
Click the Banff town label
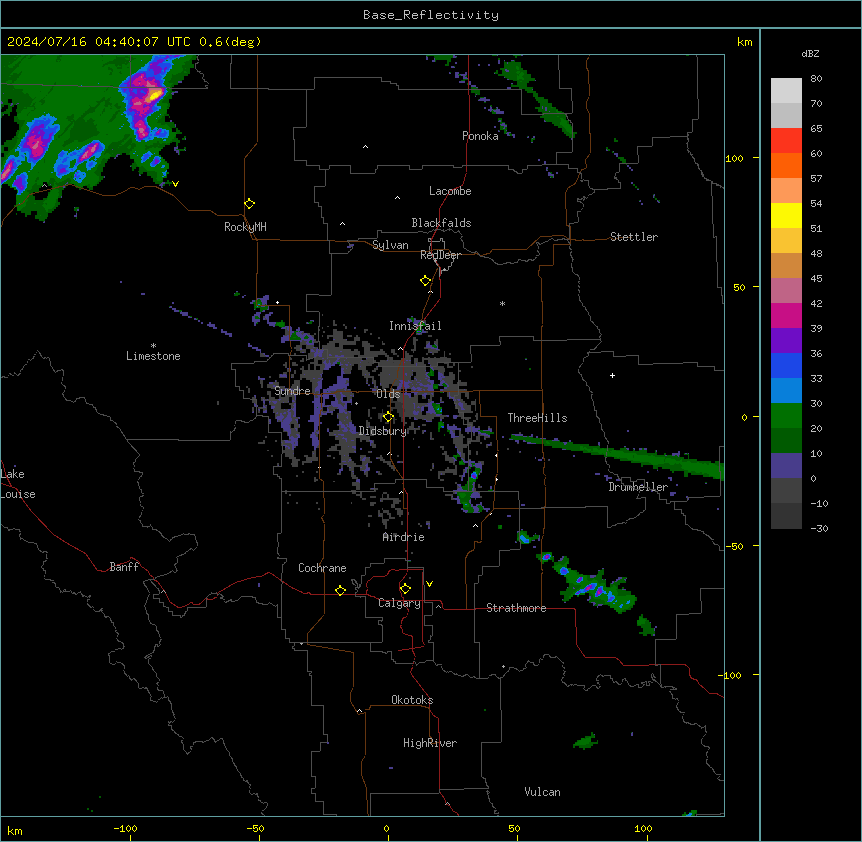124,567
